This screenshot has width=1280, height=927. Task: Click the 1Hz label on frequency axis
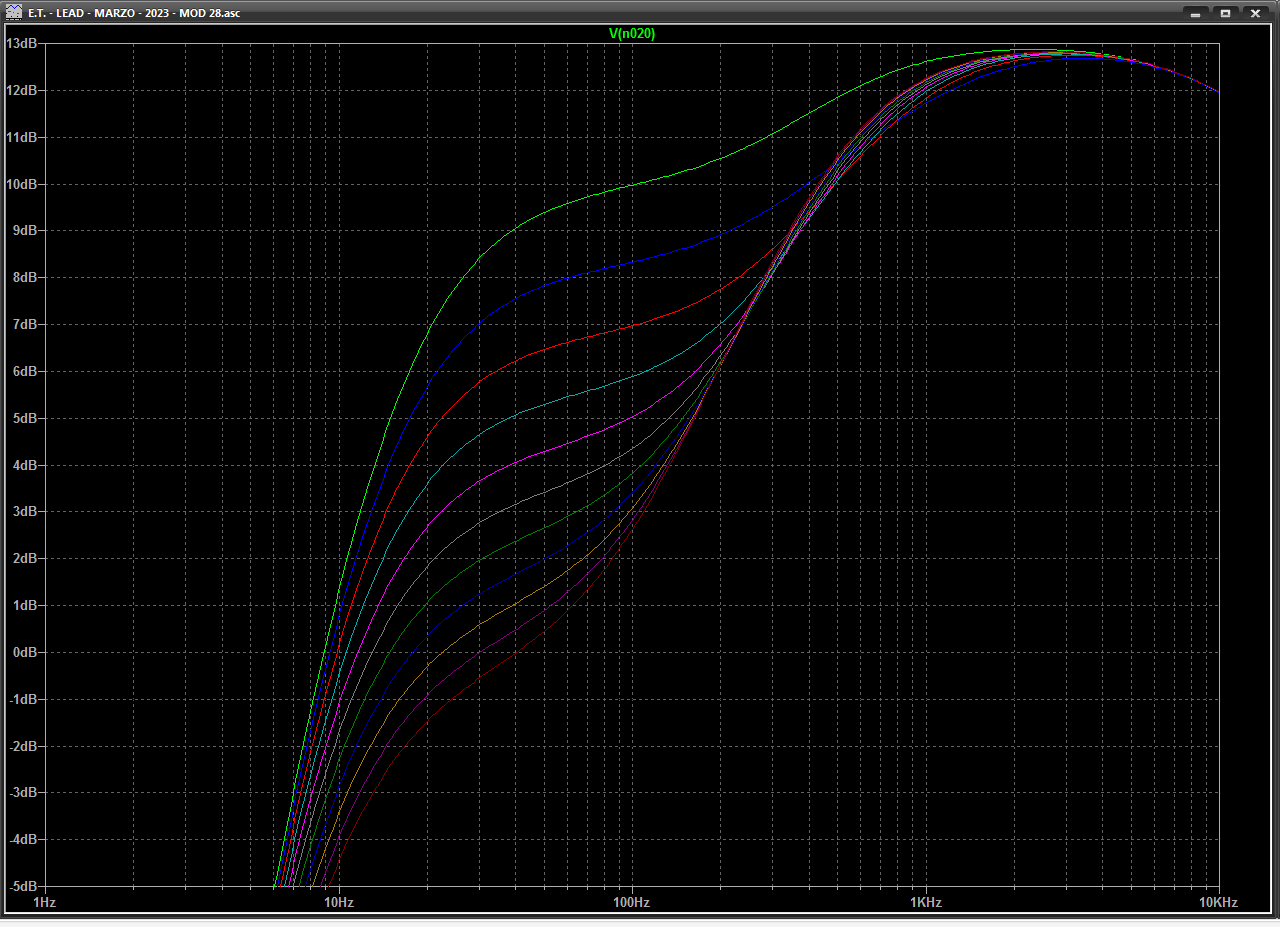click(45, 902)
